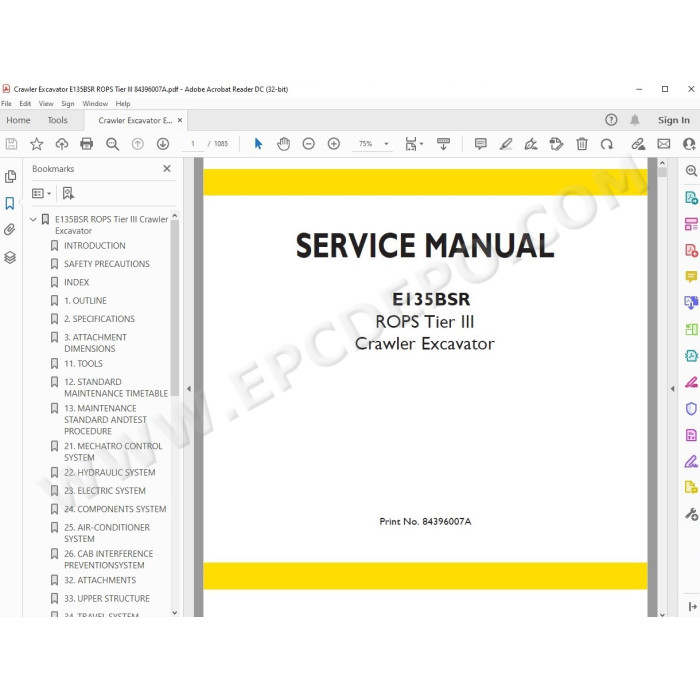Viewport: 700px width, 700px height.
Task: Open Protect shield tool in right pane
Action: click(x=691, y=408)
